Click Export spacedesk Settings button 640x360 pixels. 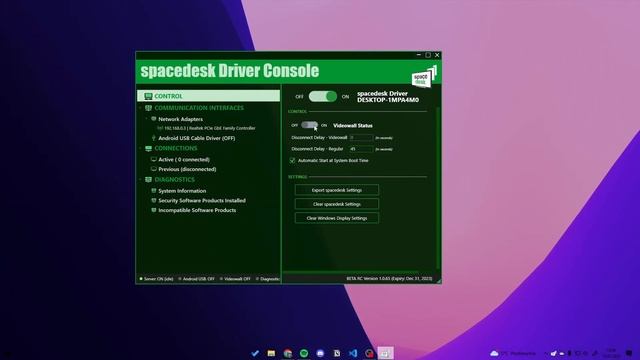[337, 190]
